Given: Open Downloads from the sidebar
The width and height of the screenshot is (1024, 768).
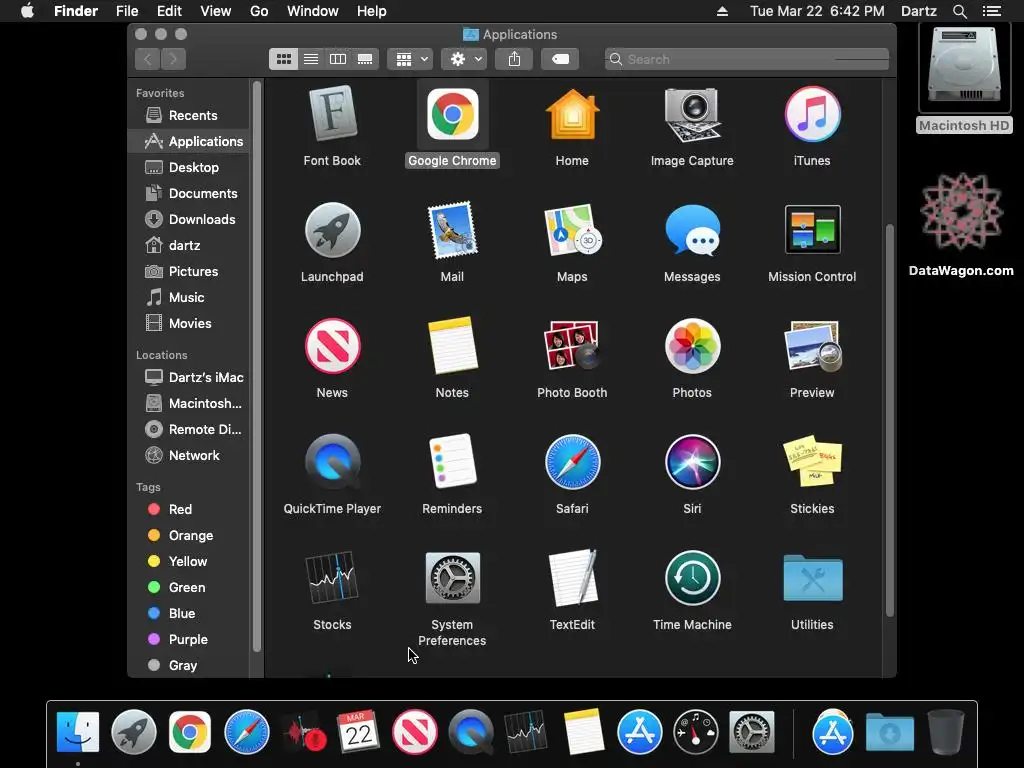Looking at the screenshot, I should [189, 220].
